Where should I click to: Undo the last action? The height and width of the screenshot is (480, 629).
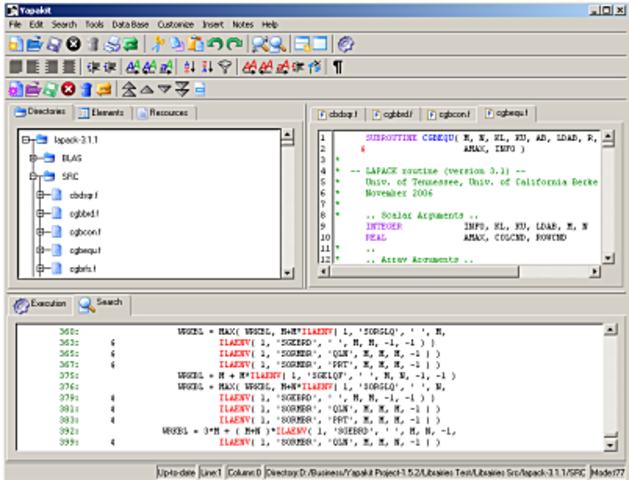pos(215,44)
